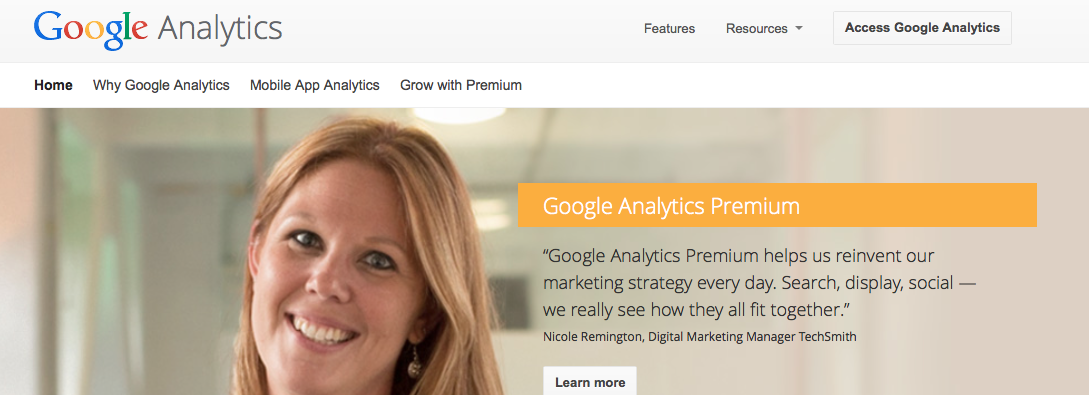Screen dimensions: 1089x395
Task: Click the Google Analytics Premium heading text
Action: pyautogui.click(x=671, y=206)
